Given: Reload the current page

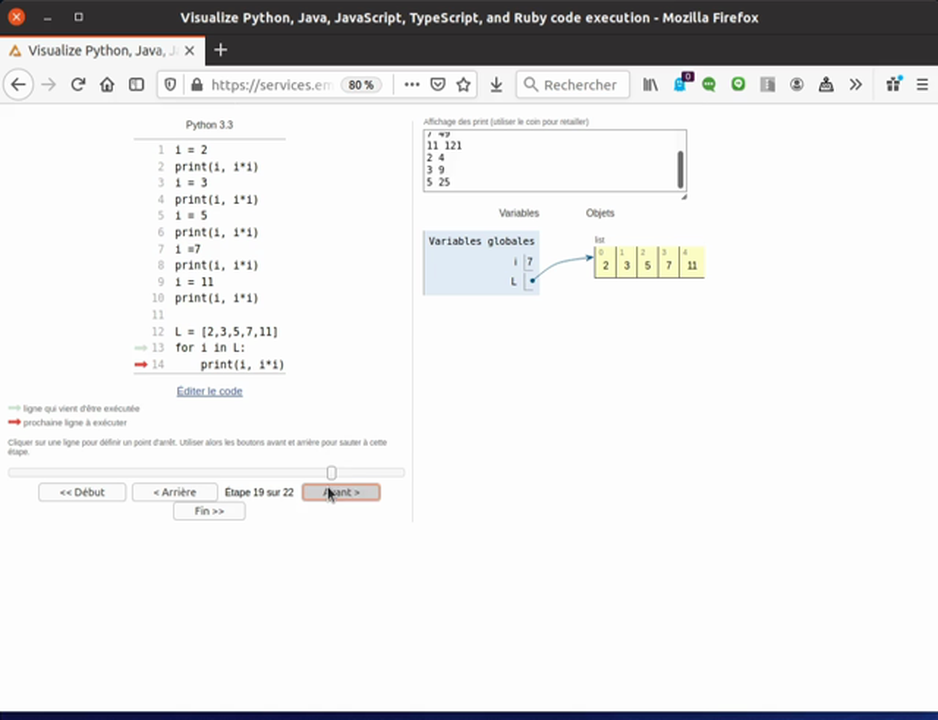Looking at the screenshot, I should pyautogui.click(x=78, y=85).
